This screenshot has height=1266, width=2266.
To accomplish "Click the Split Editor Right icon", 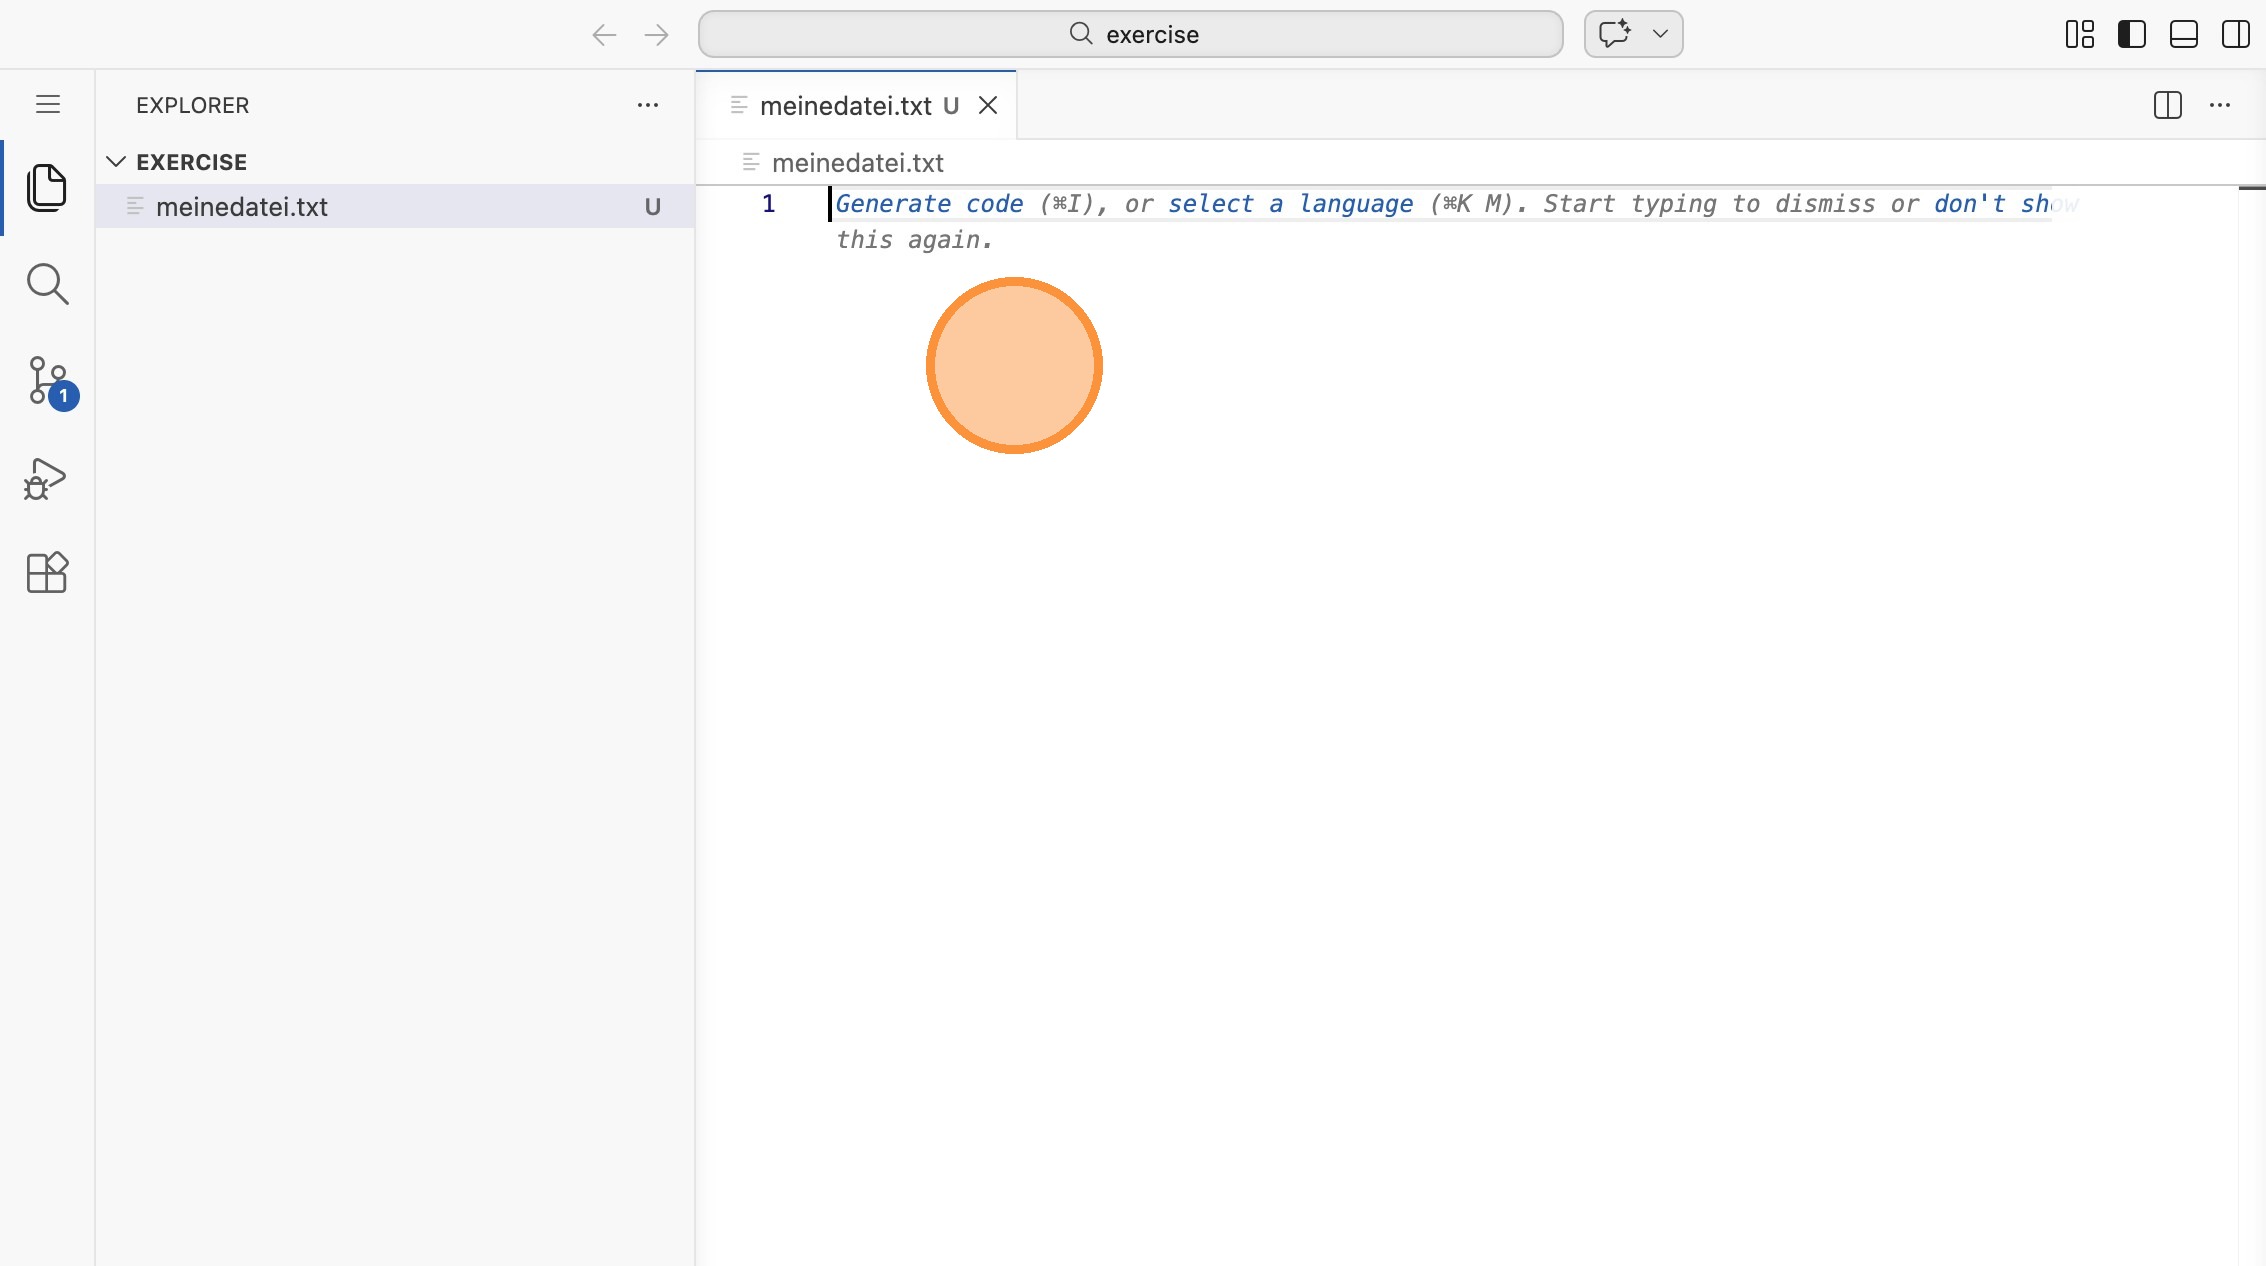I will pyautogui.click(x=2167, y=105).
